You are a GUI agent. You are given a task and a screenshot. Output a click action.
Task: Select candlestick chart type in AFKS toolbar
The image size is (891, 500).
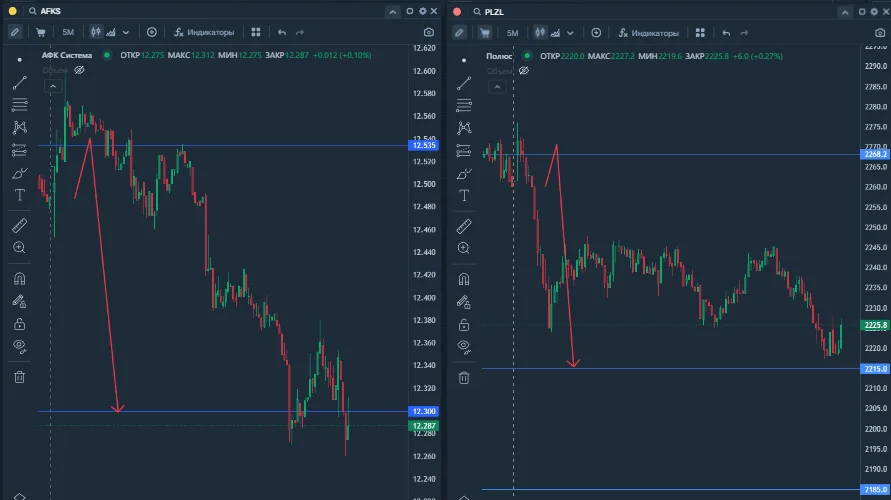click(x=95, y=32)
